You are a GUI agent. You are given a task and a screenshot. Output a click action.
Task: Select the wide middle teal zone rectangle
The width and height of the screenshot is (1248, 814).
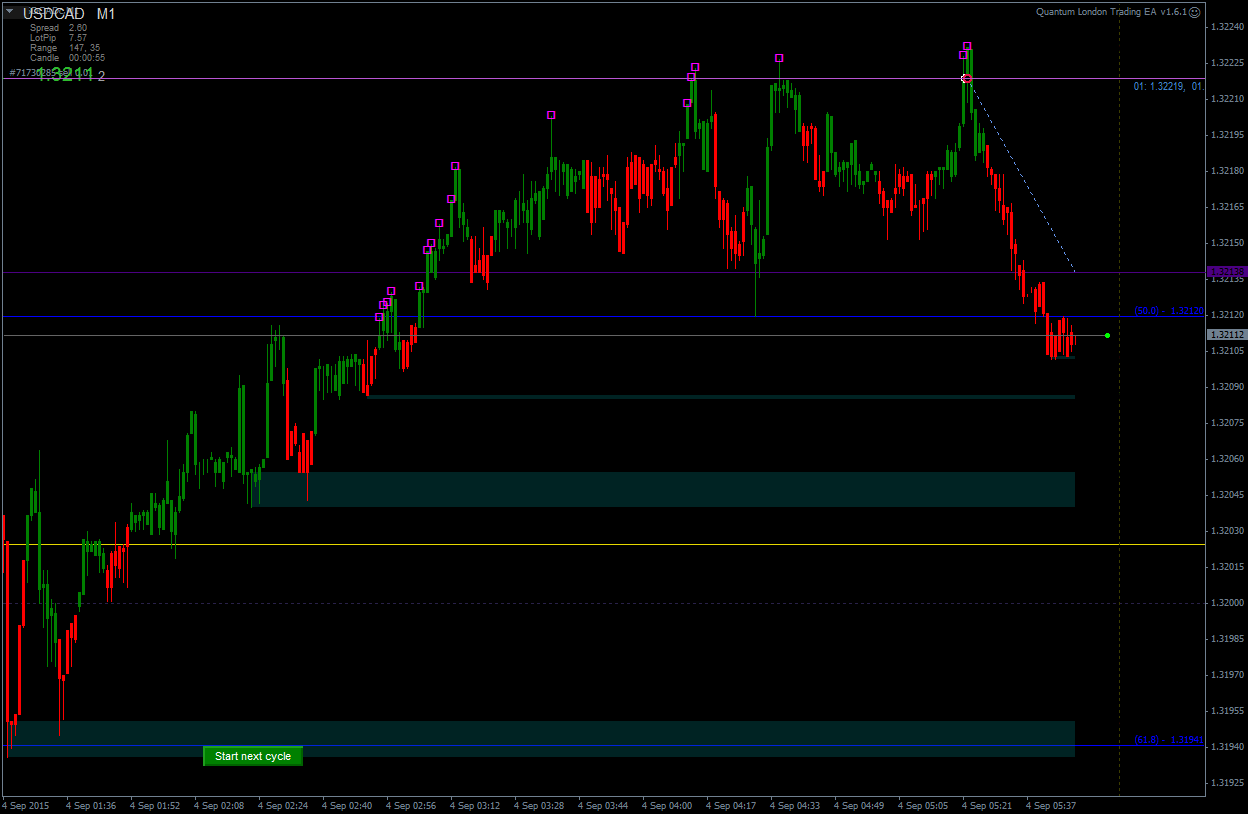(663, 489)
